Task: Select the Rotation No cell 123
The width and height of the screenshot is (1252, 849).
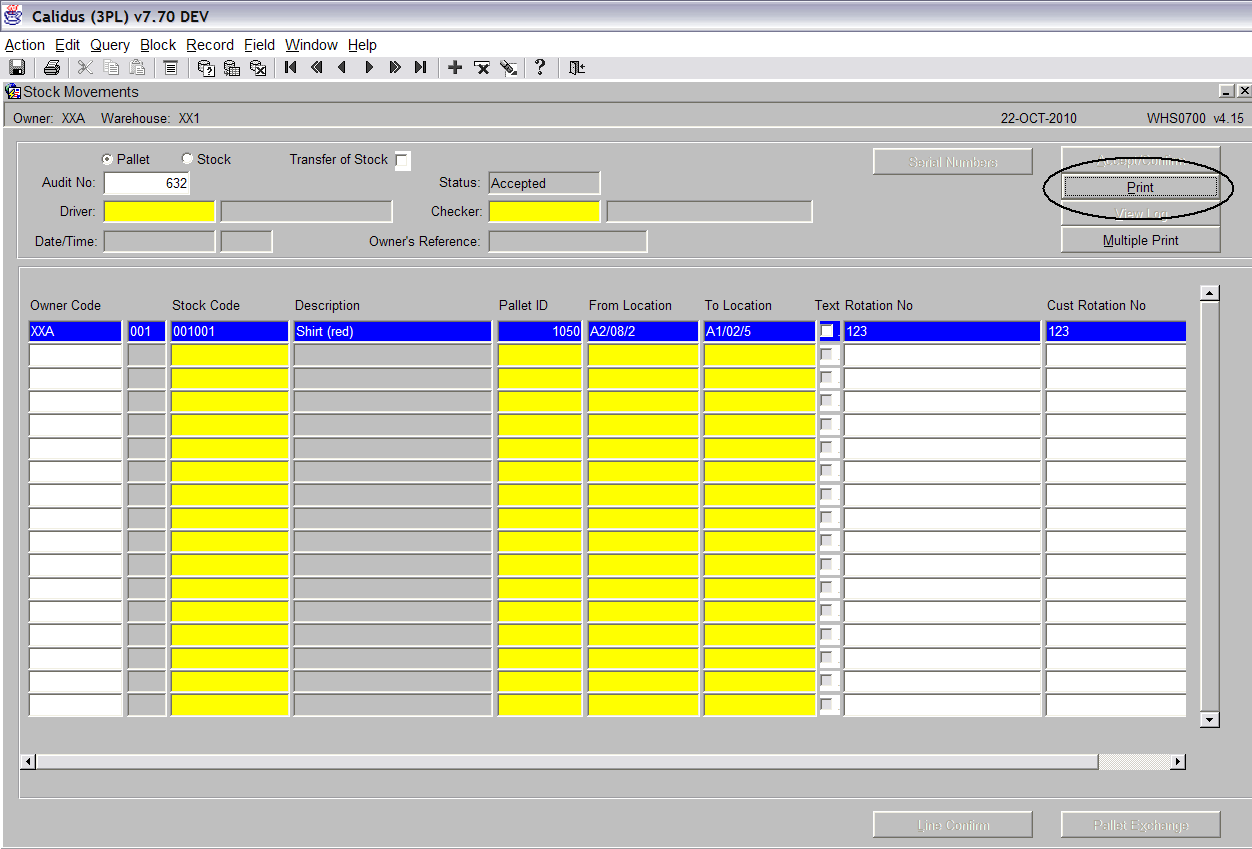Action: tap(942, 331)
